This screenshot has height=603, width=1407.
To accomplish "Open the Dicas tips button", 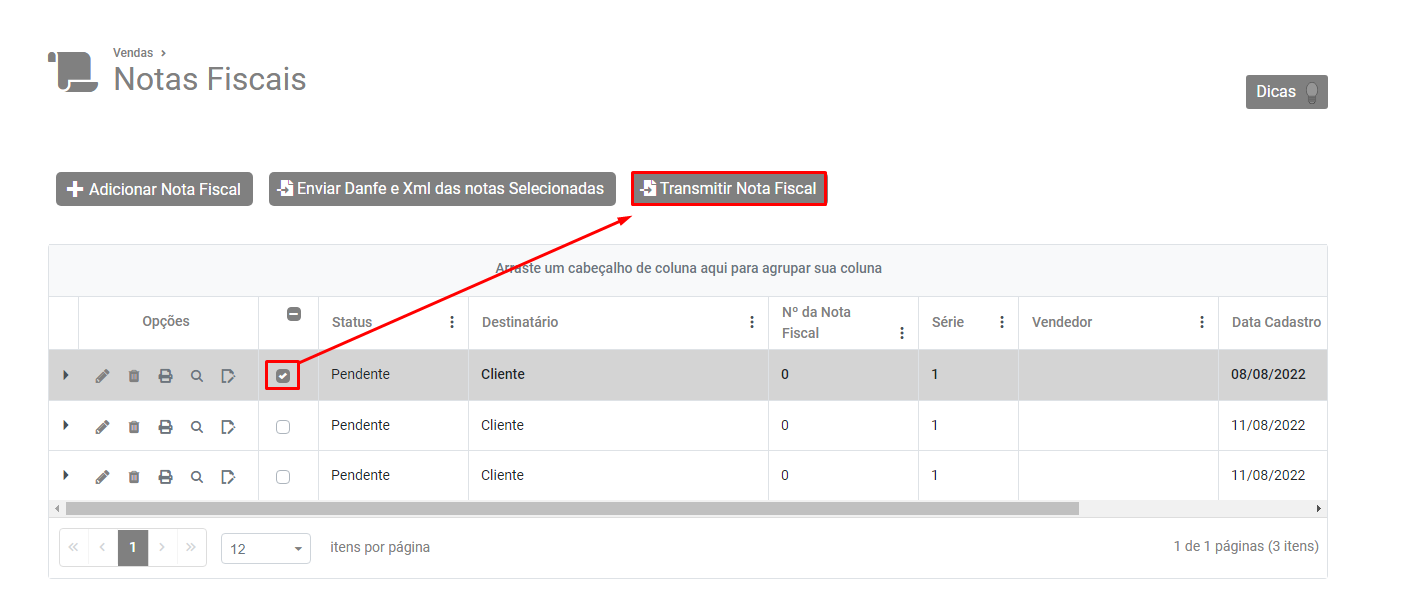I will (1286, 92).
